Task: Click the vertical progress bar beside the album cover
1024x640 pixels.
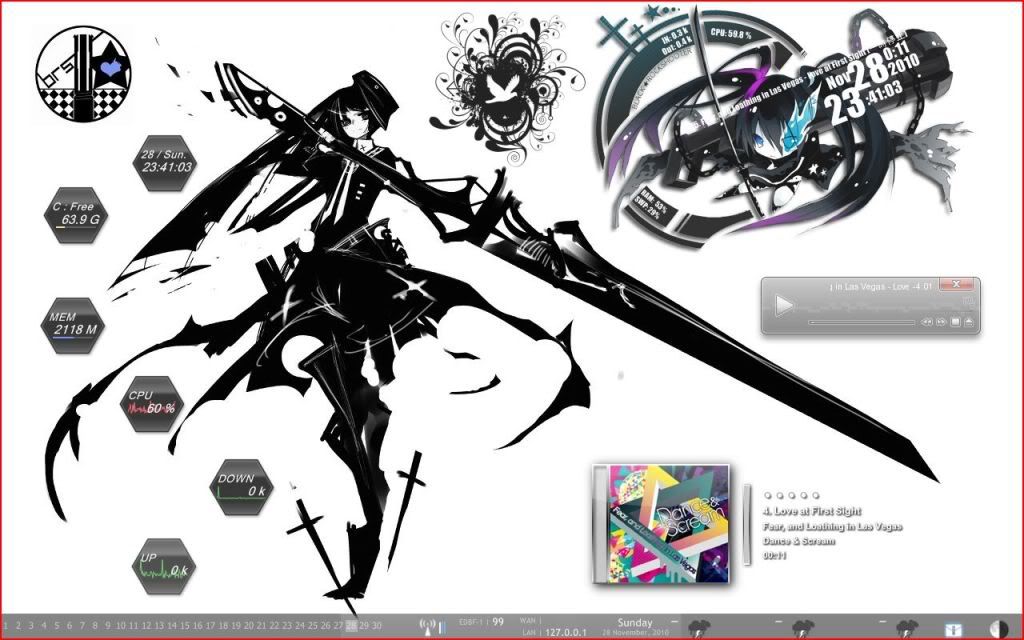Action: click(x=747, y=524)
